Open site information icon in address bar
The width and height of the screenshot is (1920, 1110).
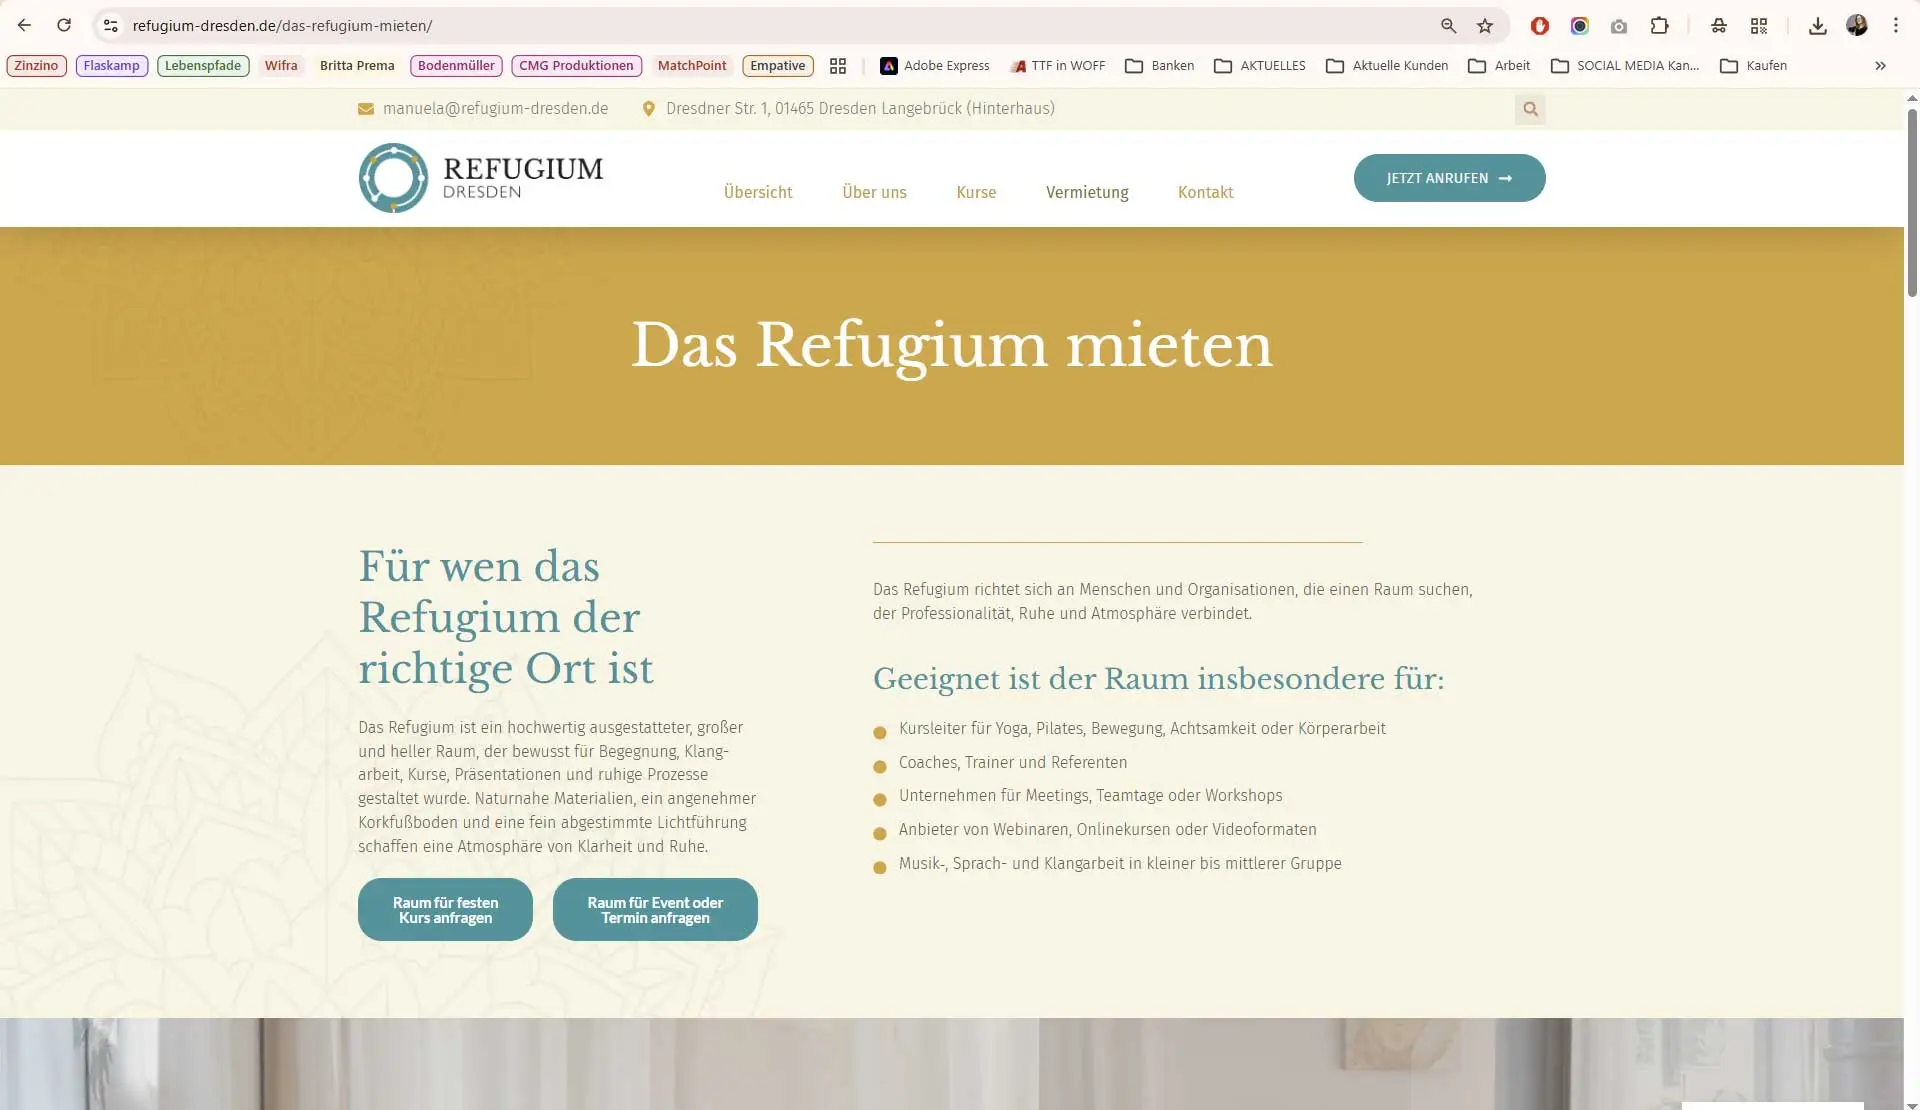111,26
